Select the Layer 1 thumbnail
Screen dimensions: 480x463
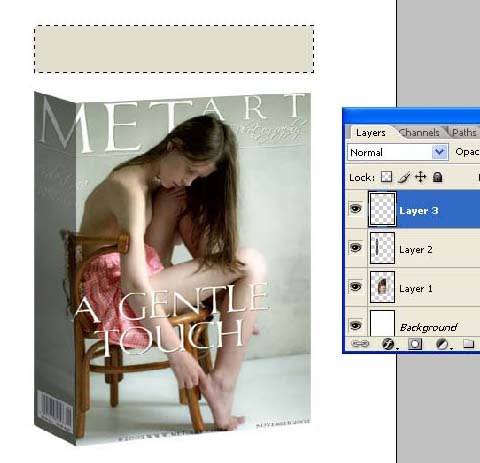coord(382,287)
